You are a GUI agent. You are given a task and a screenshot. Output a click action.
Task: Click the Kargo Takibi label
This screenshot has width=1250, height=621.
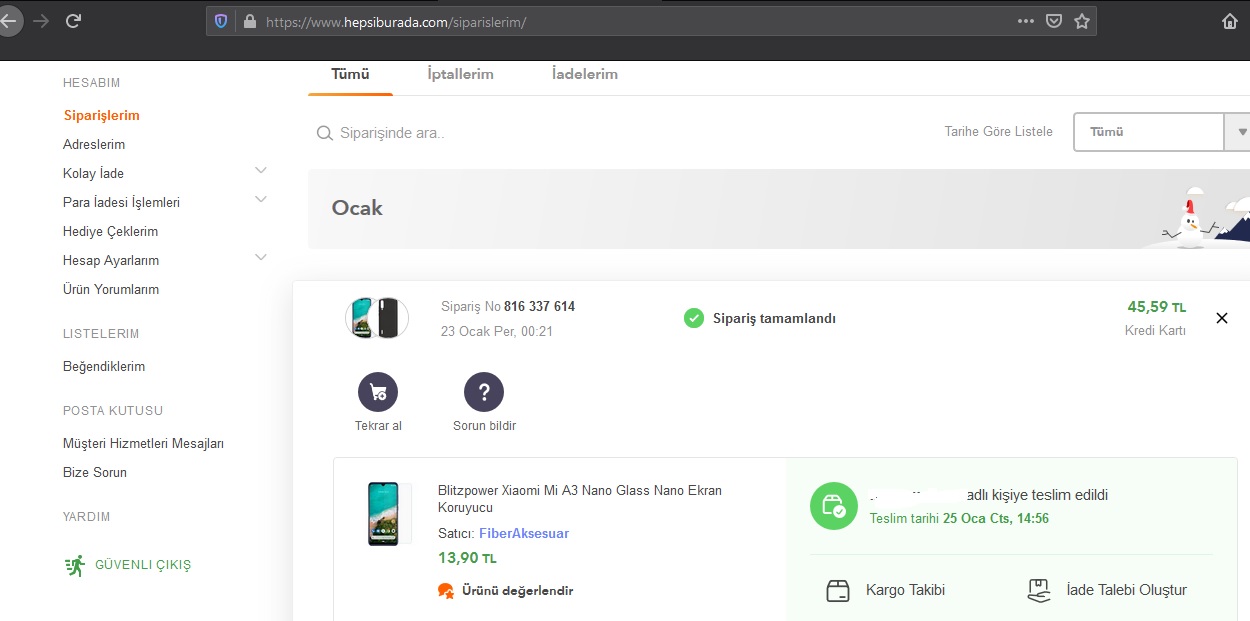905,591
